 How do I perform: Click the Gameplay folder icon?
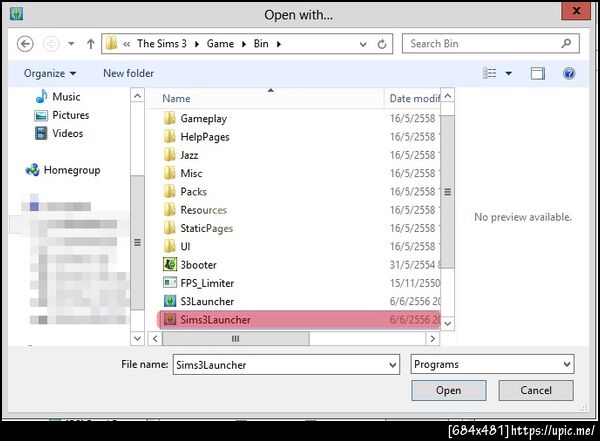pyautogui.click(x=170, y=118)
